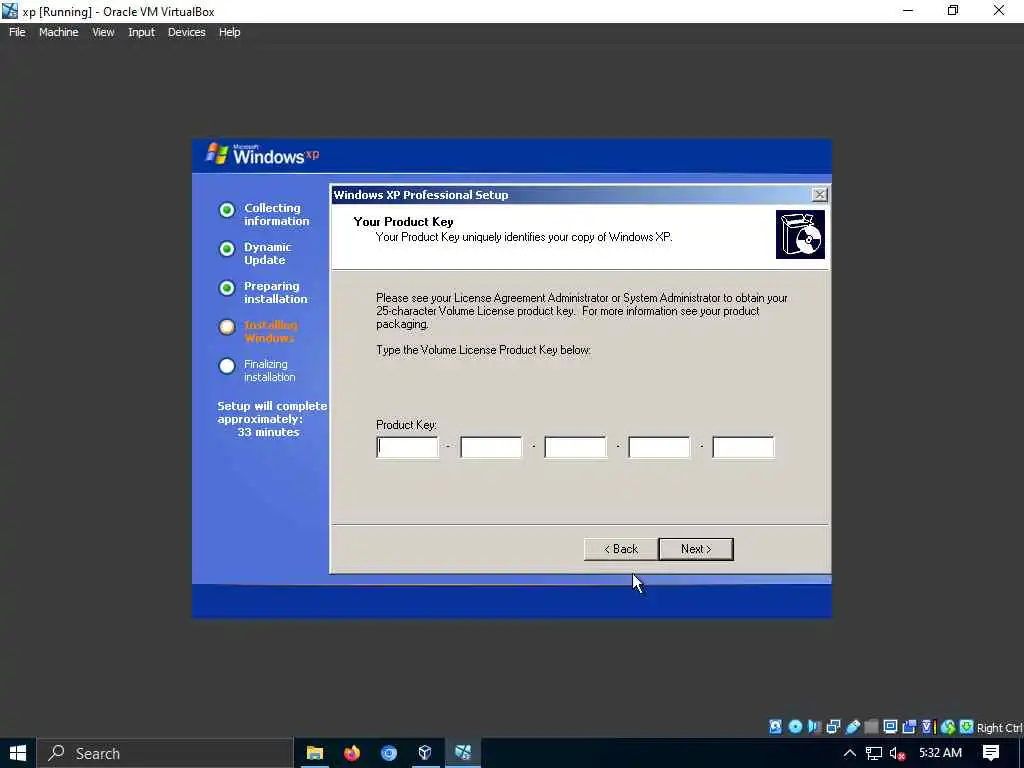Screen dimensions: 1024x768
Task: Click the Windows XP setup software box icon
Action: click(x=800, y=234)
